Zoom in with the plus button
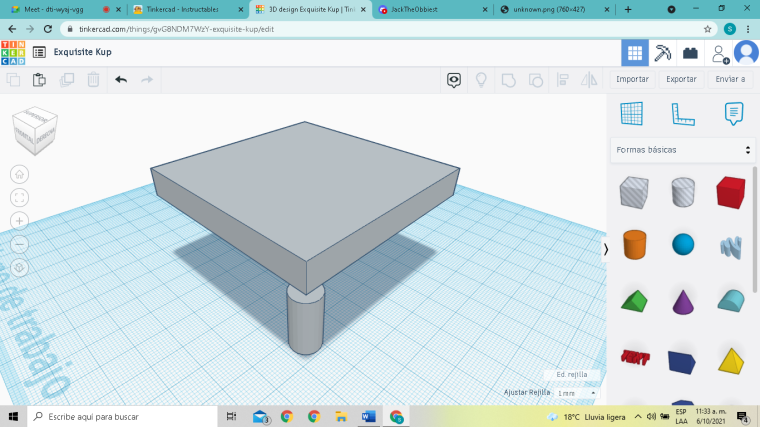 (x=19, y=221)
